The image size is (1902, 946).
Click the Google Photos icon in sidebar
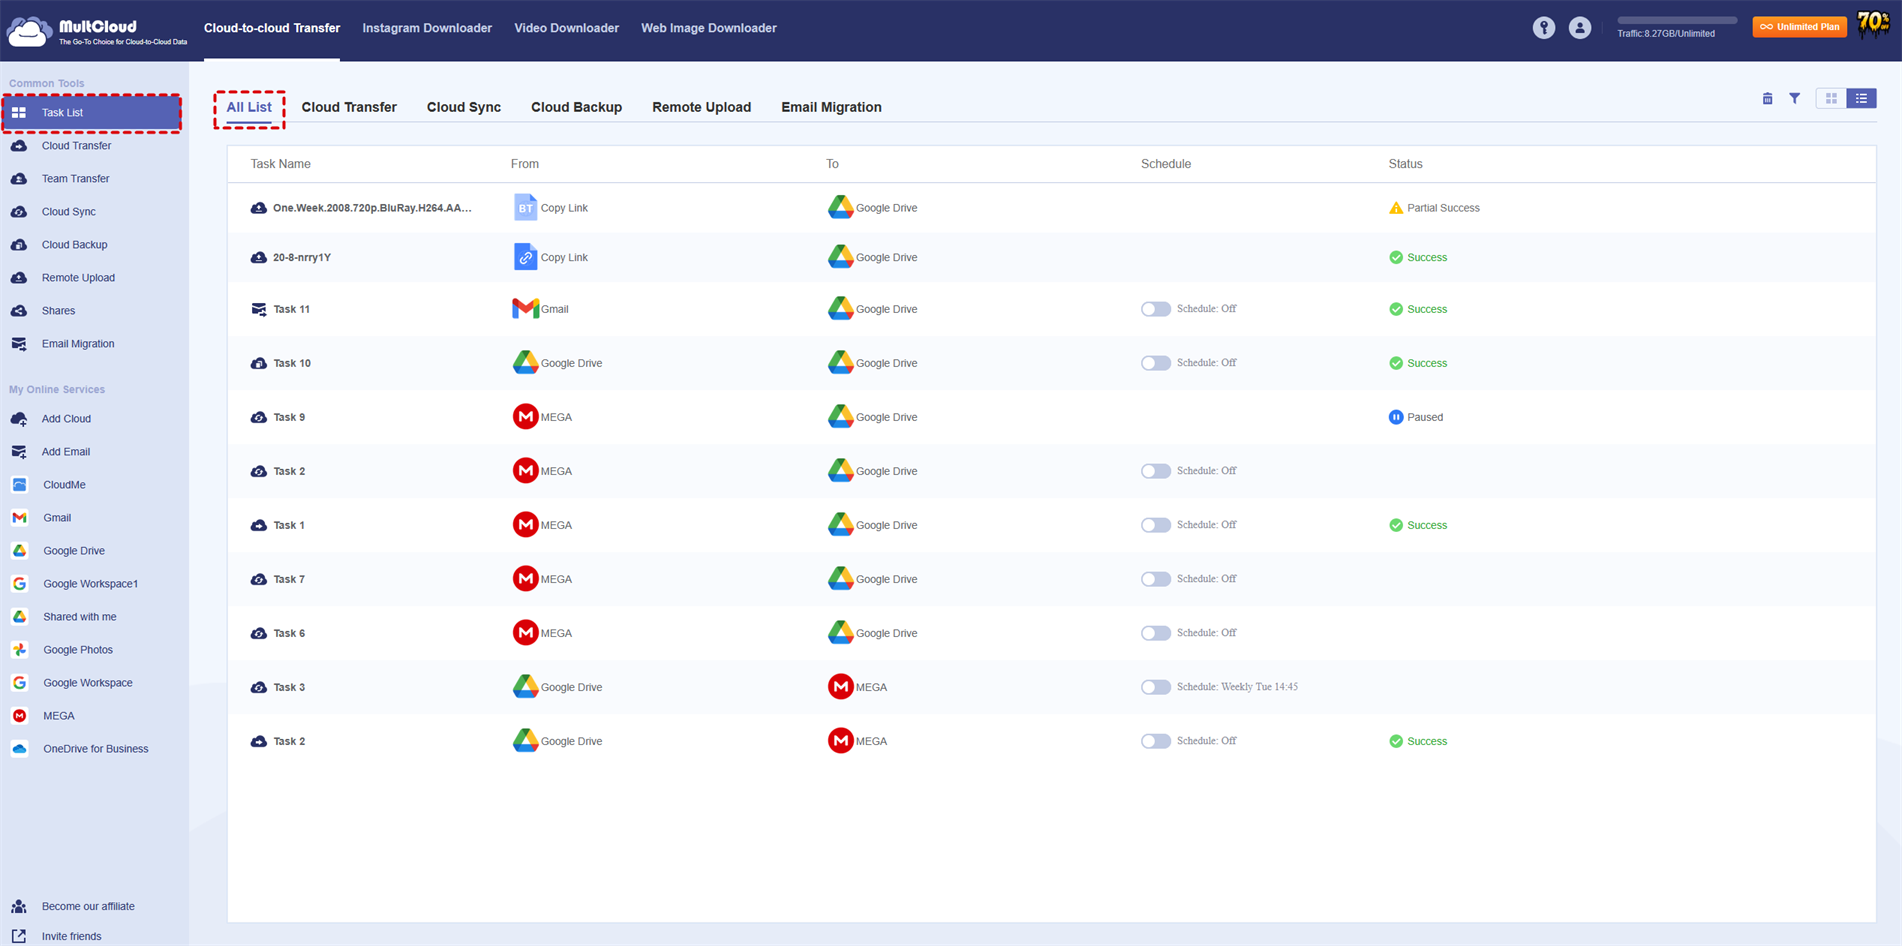[20, 650]
